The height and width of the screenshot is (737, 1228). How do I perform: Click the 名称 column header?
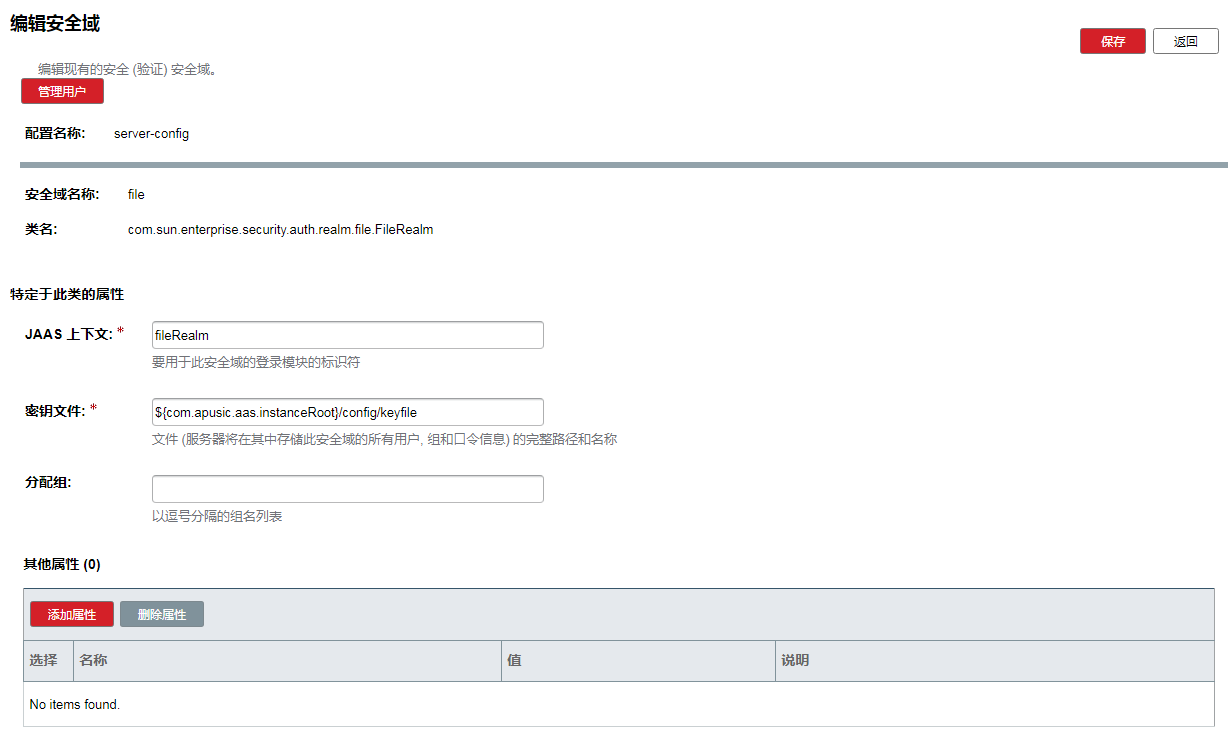click(94, 661)
